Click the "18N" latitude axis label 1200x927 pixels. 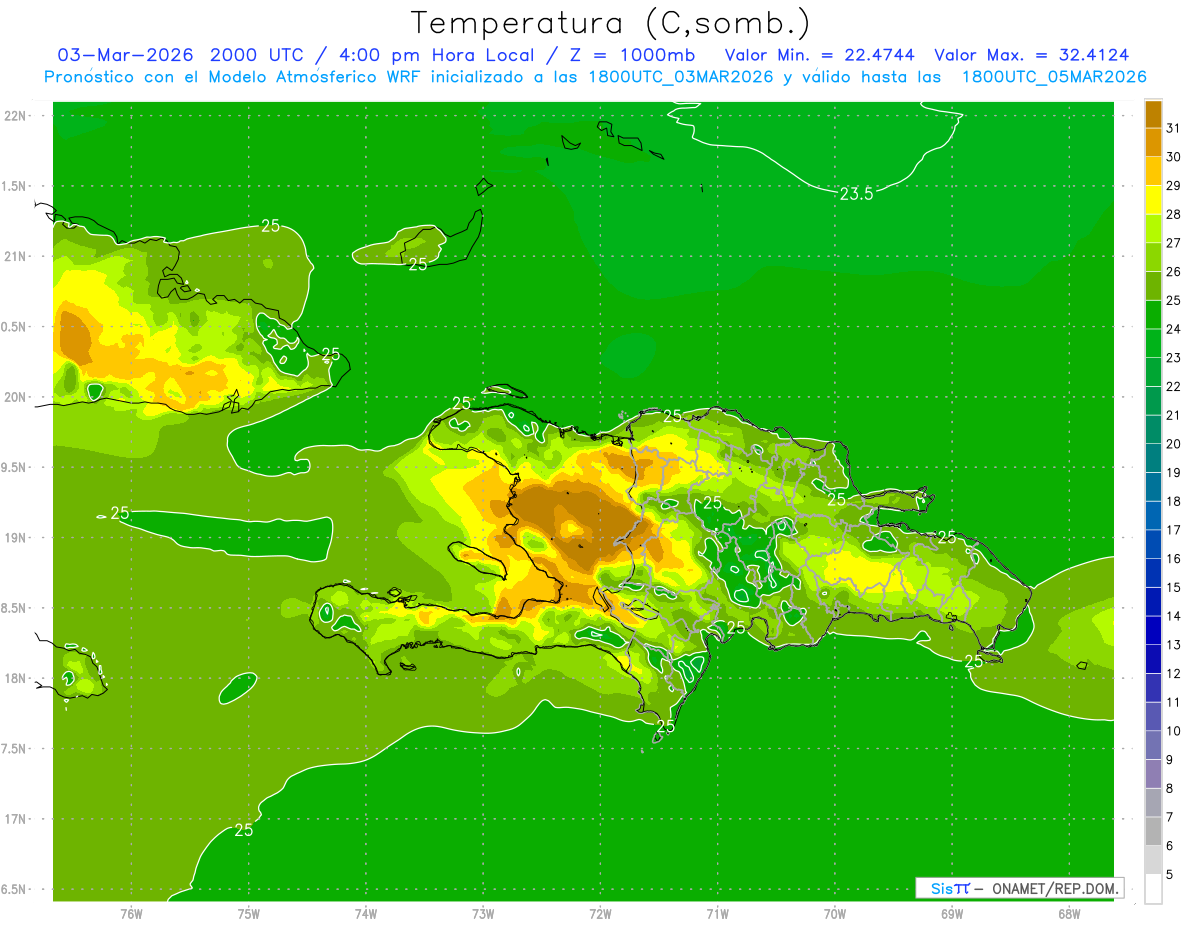click(x=14, y=679)
